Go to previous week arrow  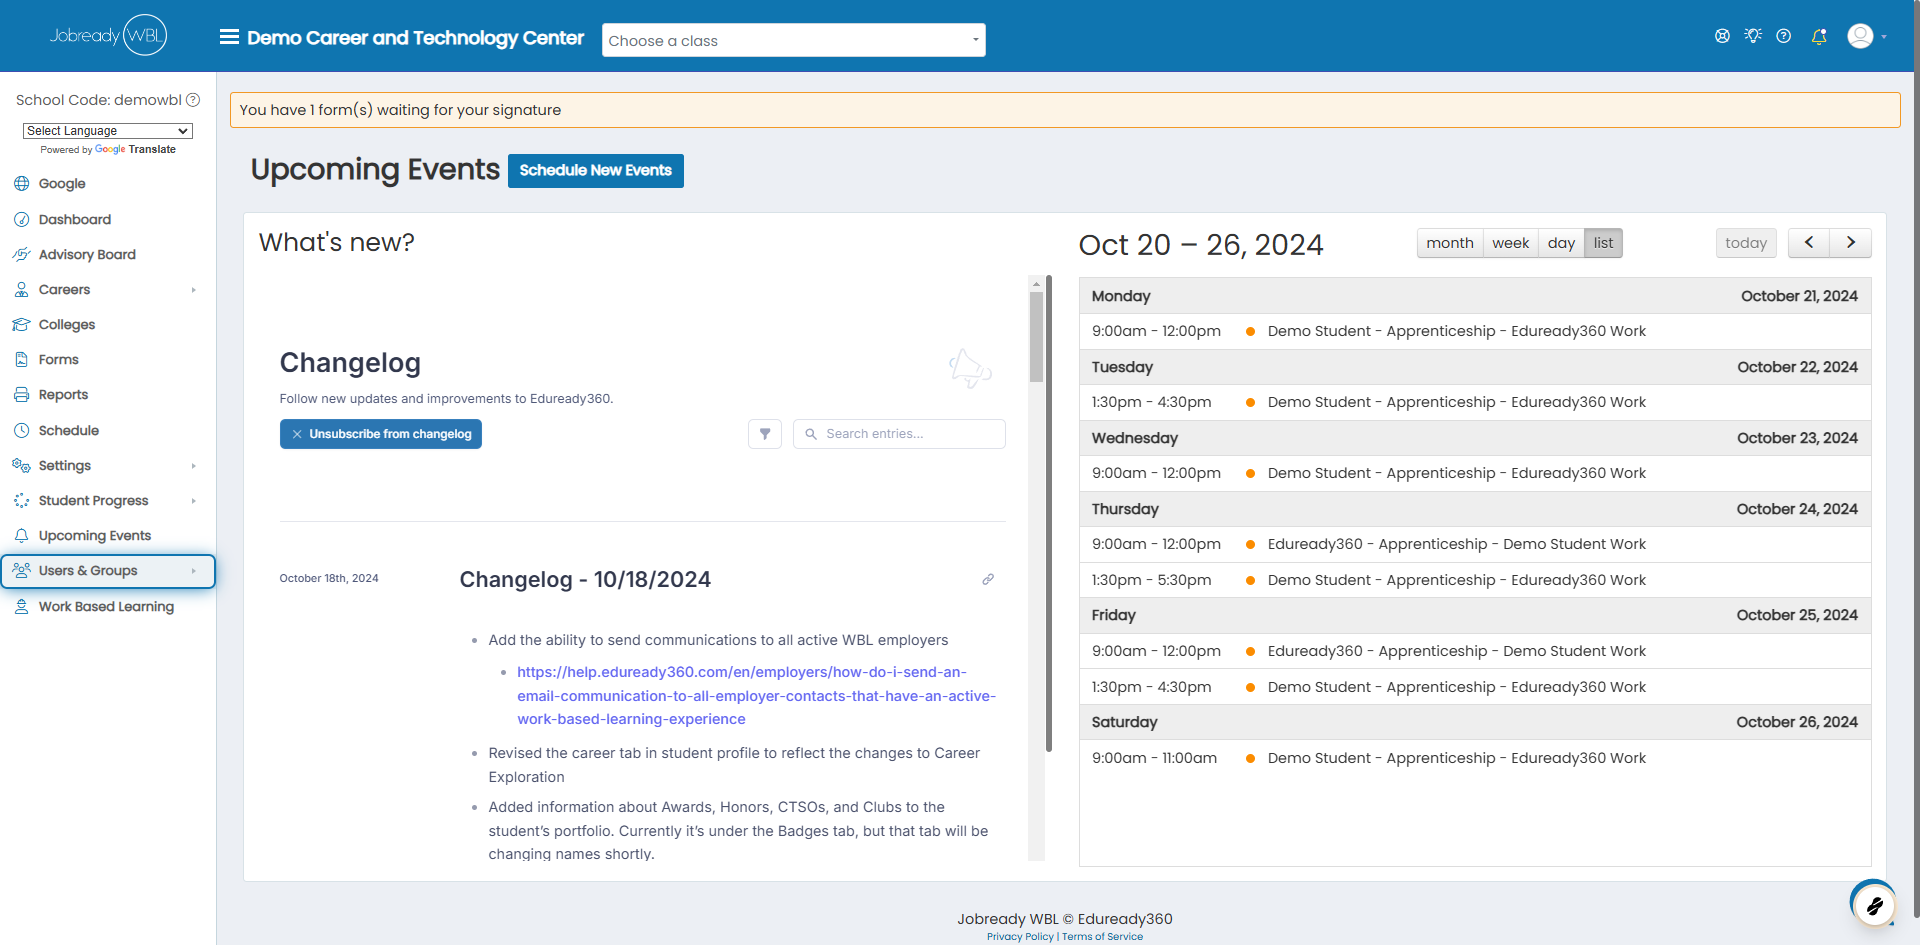[1809, 243]
